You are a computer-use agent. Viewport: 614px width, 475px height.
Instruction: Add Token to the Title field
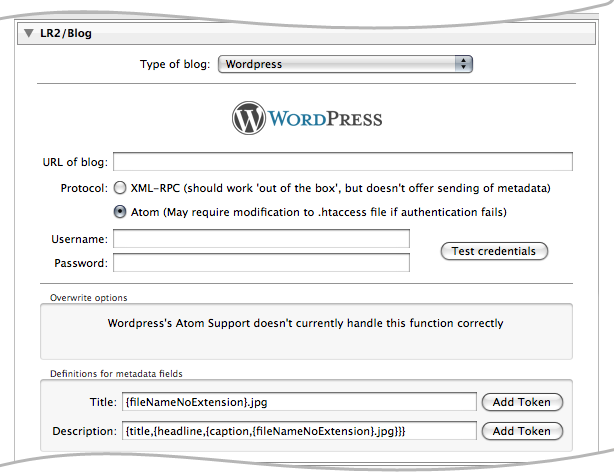[x=521, y=402]
